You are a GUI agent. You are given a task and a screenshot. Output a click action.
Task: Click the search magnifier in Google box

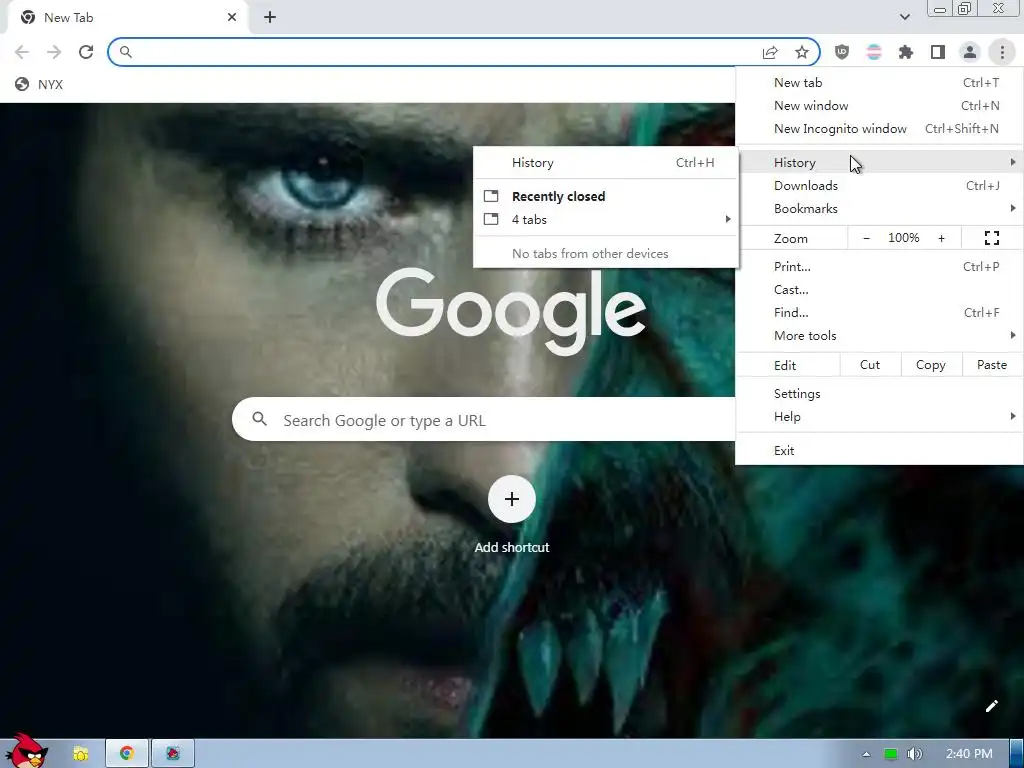coord(259,419)
